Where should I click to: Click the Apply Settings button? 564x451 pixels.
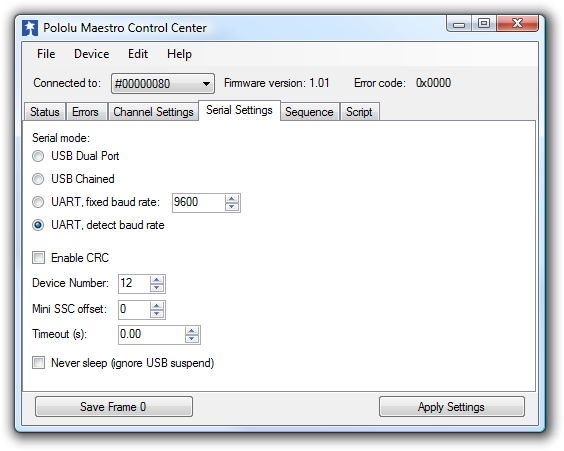[451, 407]
